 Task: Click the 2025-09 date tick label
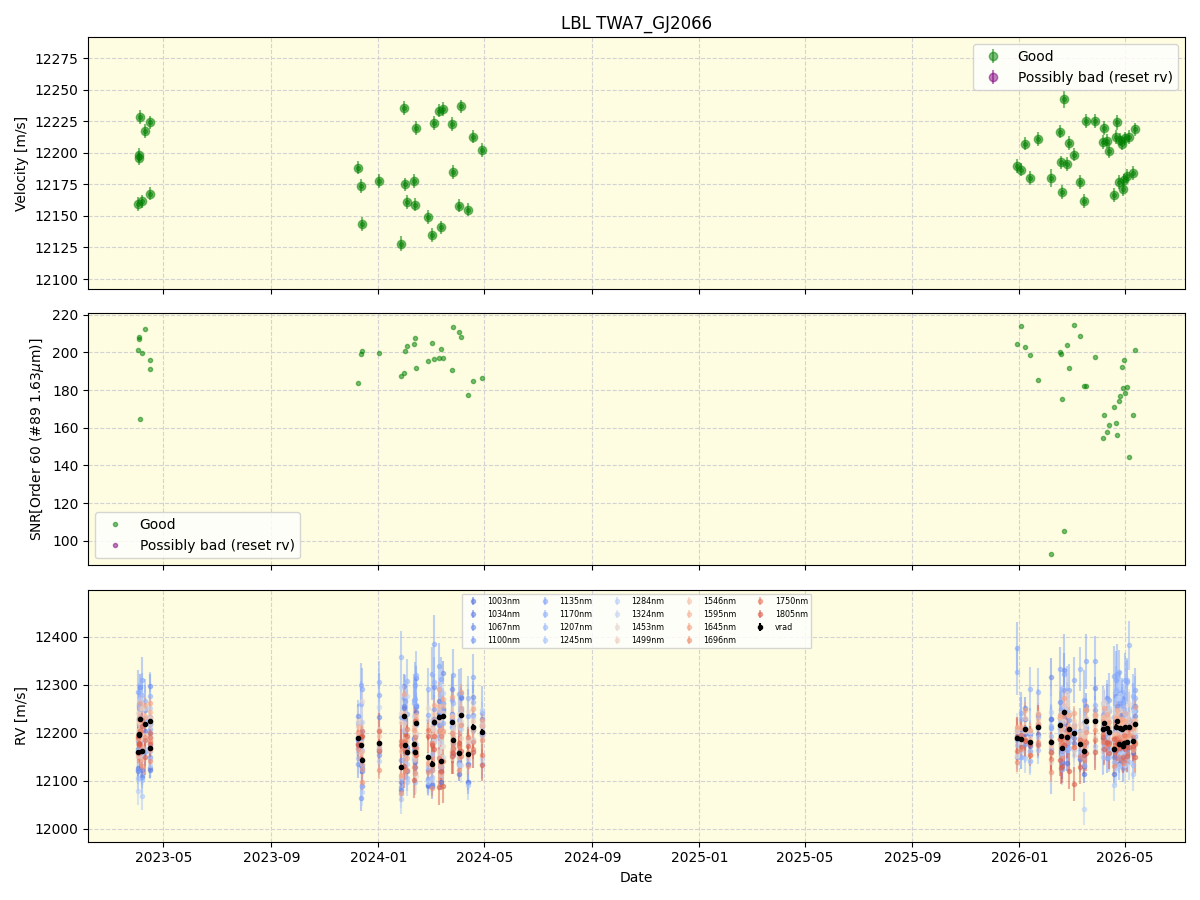click(x=912, y=856)
